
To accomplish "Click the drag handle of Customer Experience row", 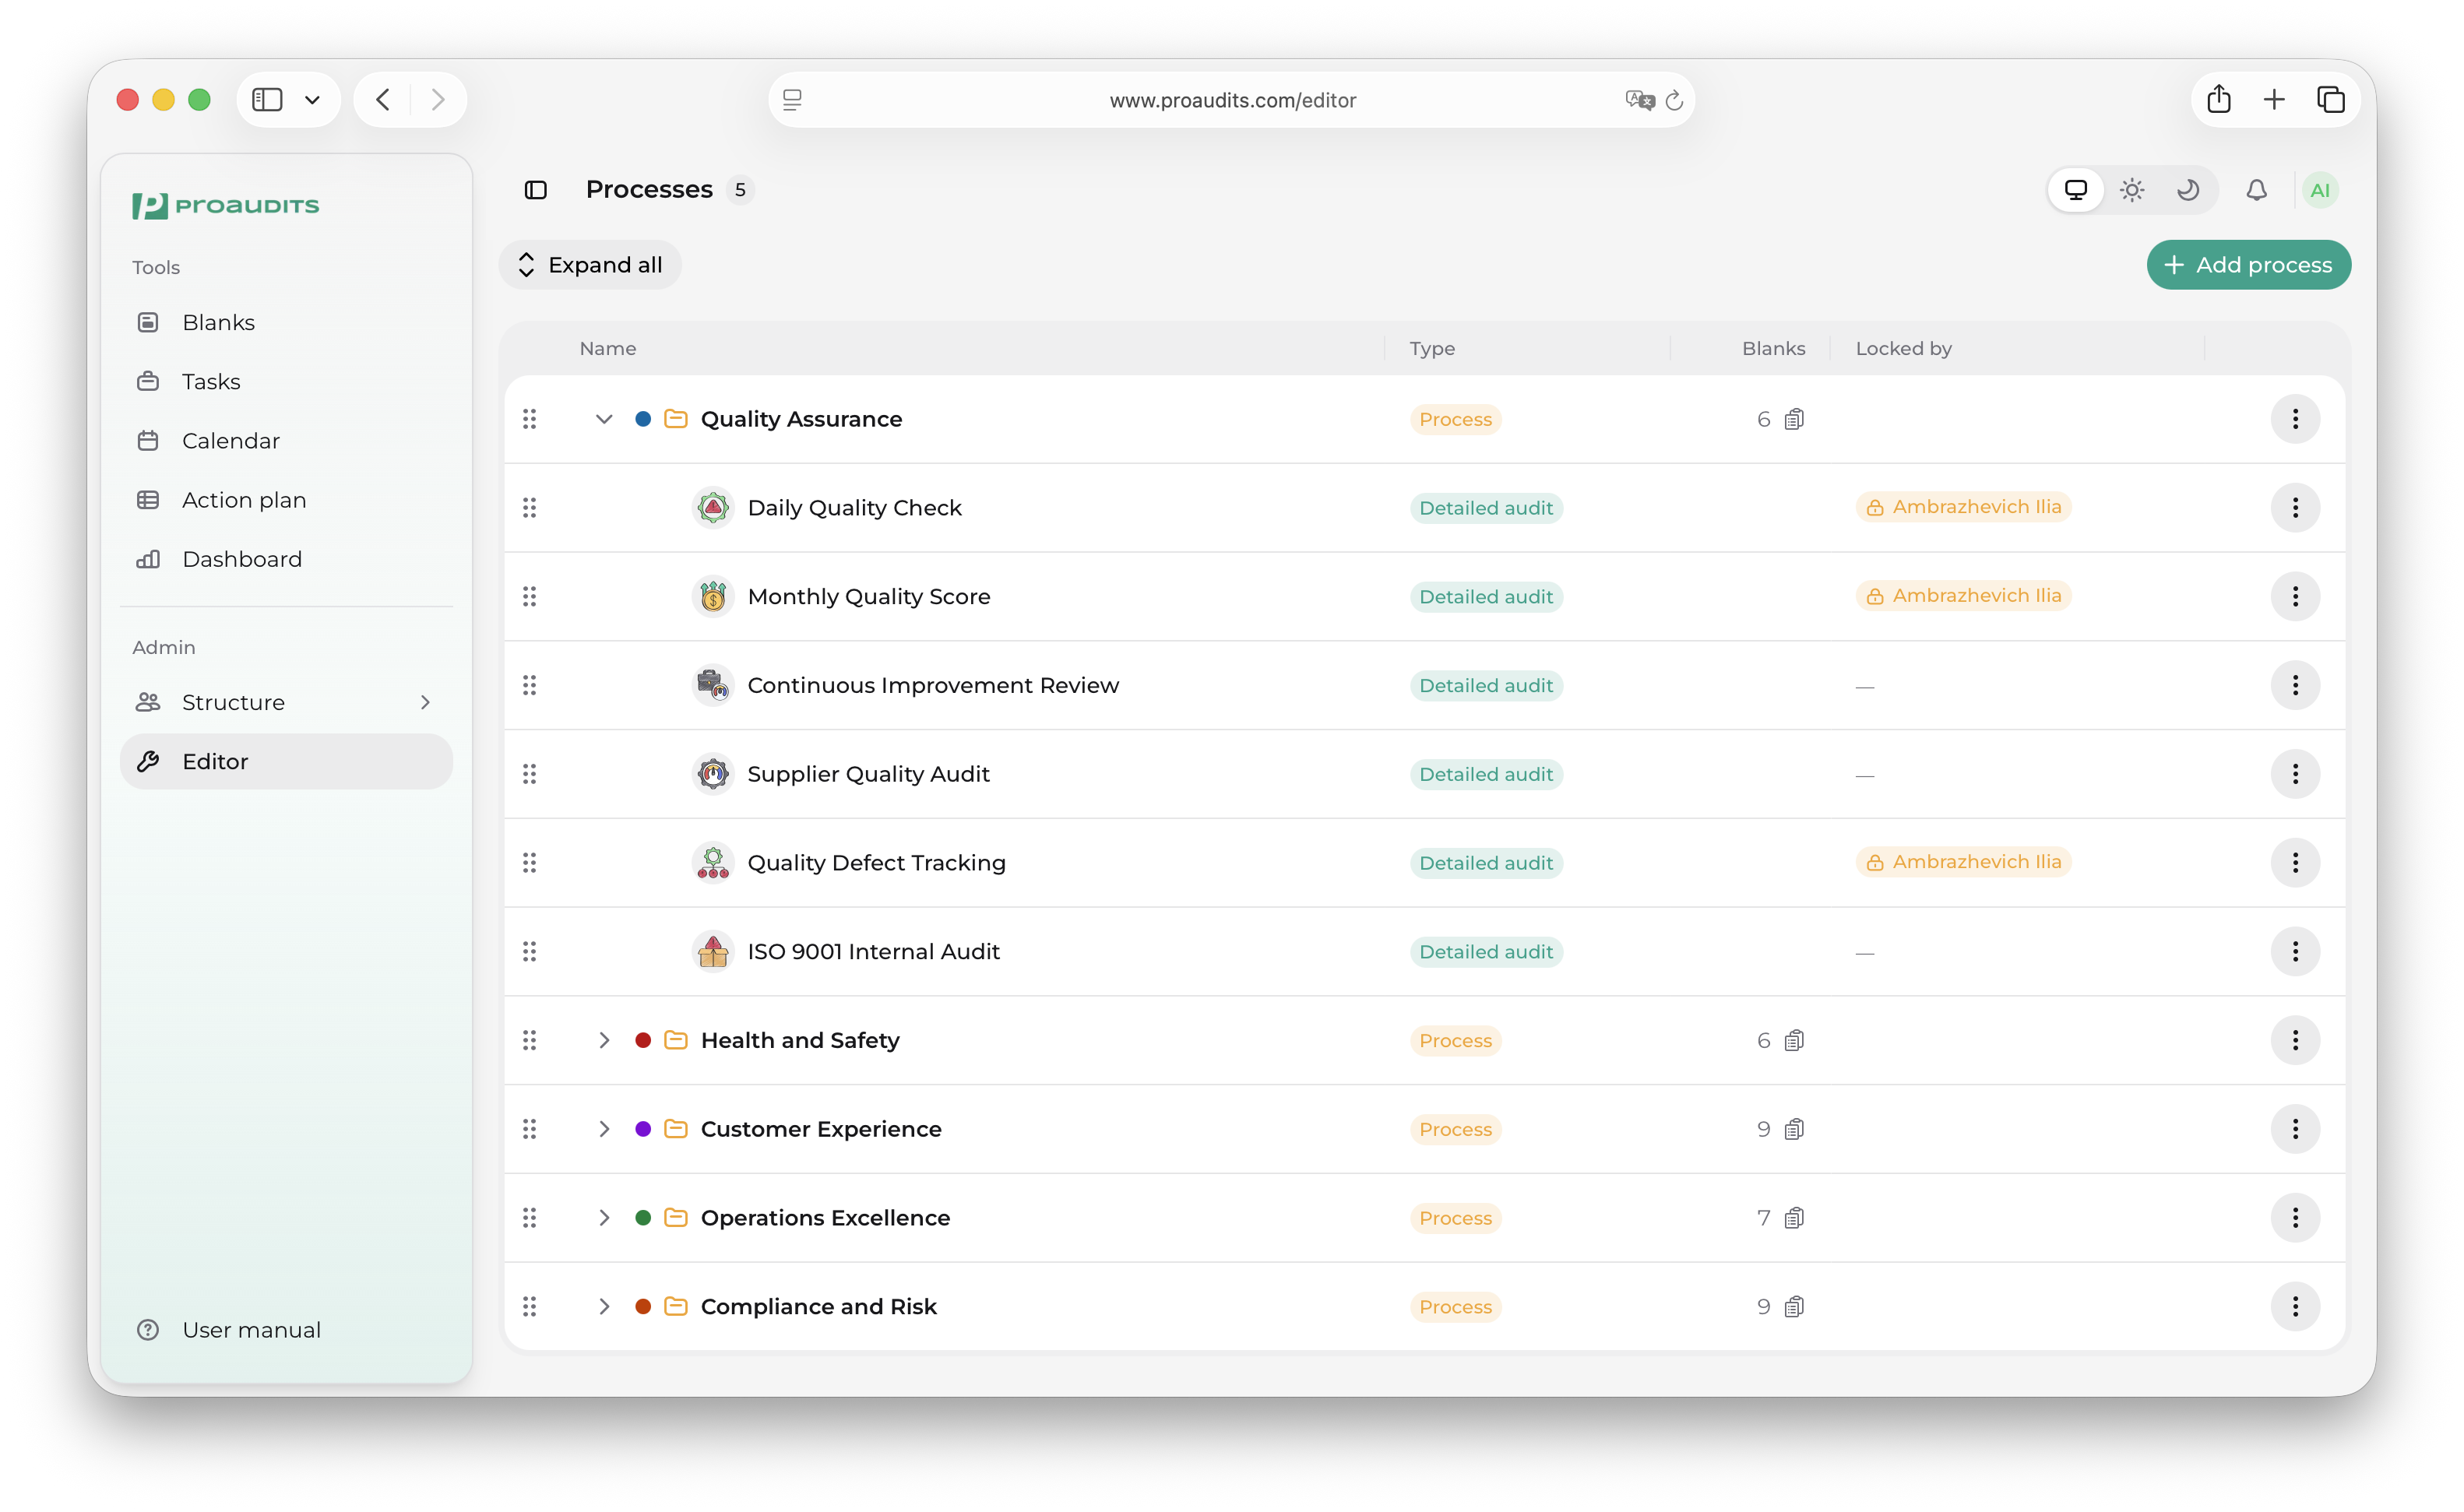I will point(530,1129).
